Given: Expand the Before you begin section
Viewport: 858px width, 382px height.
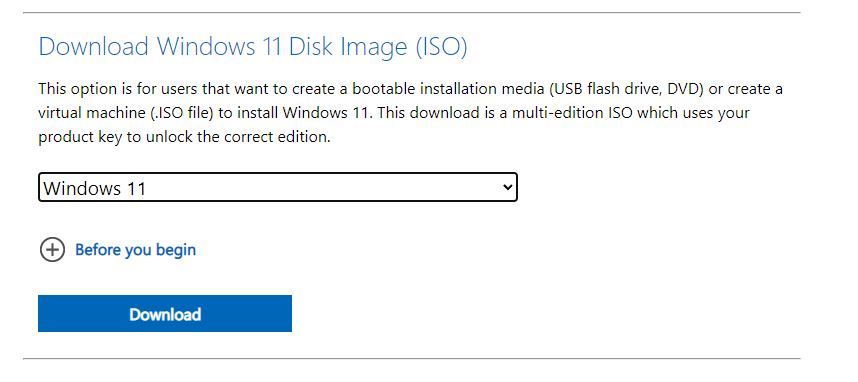Looking at the screenshot, I should coord(118,250).
